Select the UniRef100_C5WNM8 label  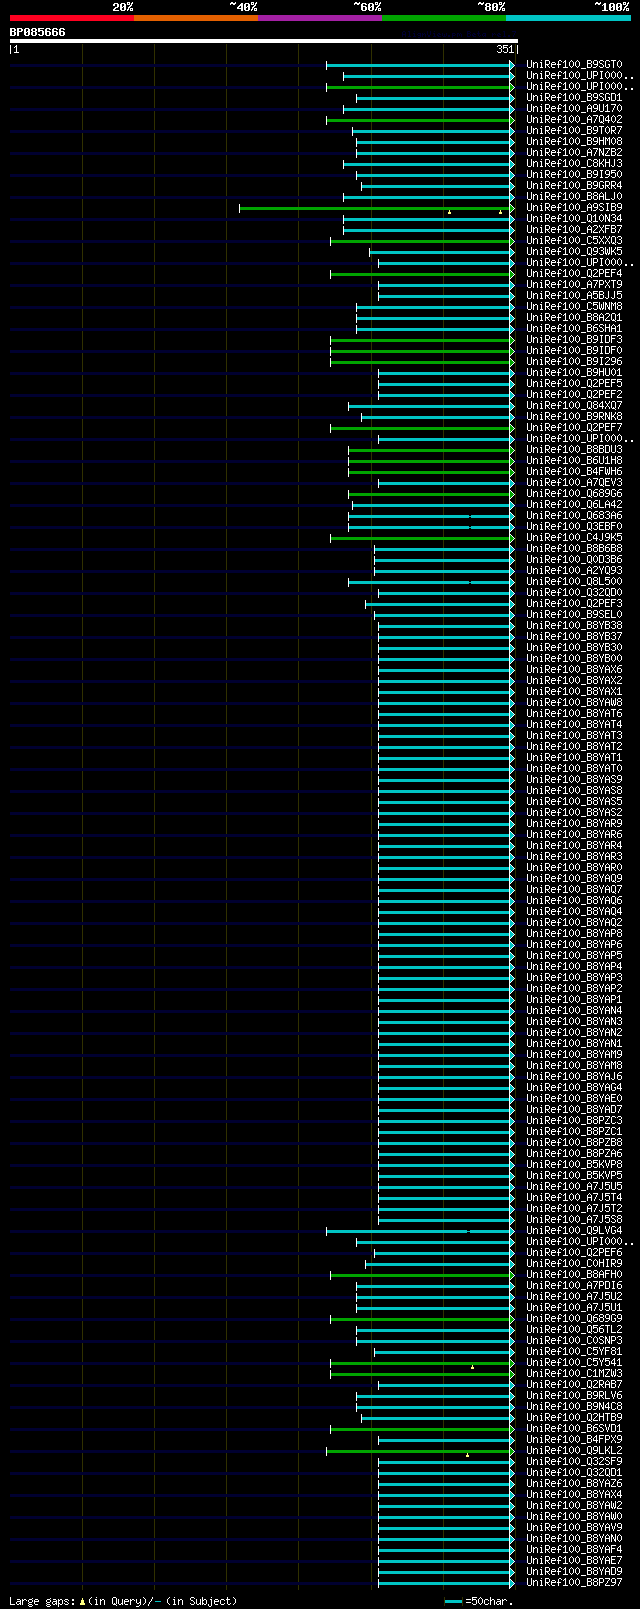[x=574, y=307]
